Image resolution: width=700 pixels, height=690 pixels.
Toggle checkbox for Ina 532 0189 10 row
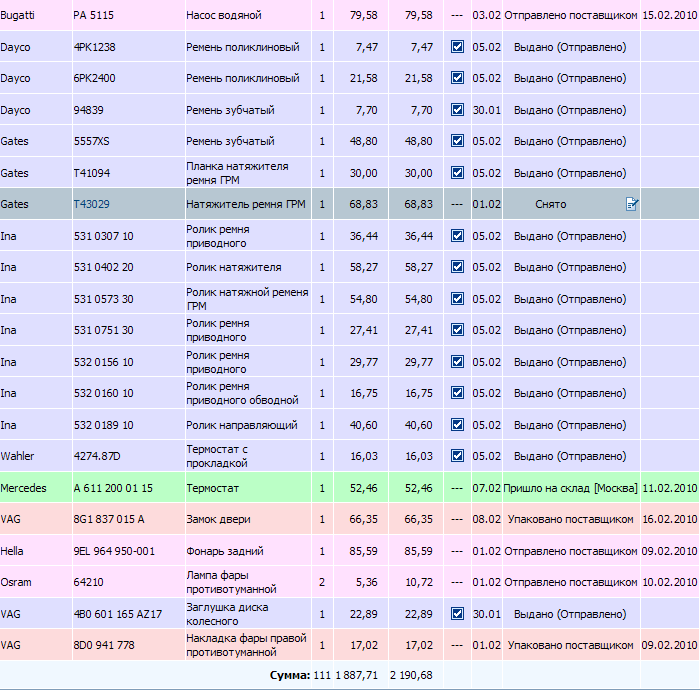457,424
